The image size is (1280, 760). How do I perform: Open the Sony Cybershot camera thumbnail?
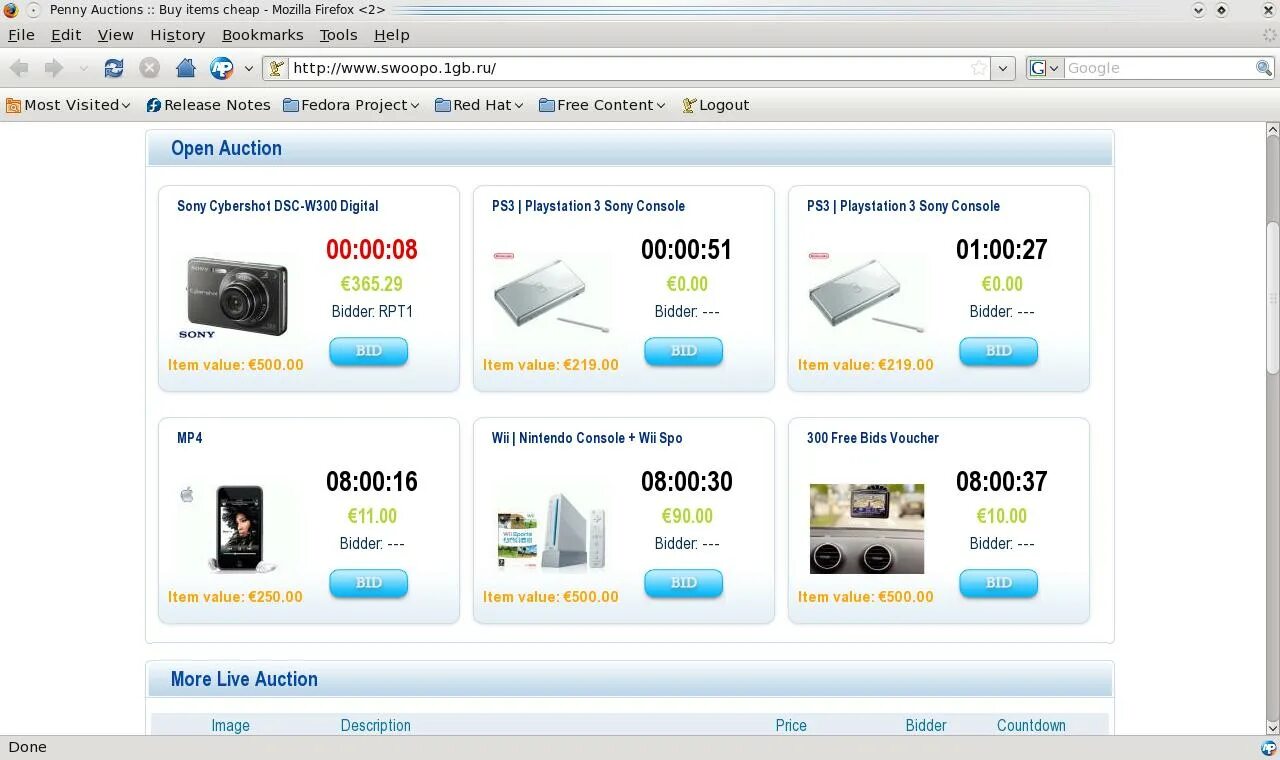pos(235,297)
